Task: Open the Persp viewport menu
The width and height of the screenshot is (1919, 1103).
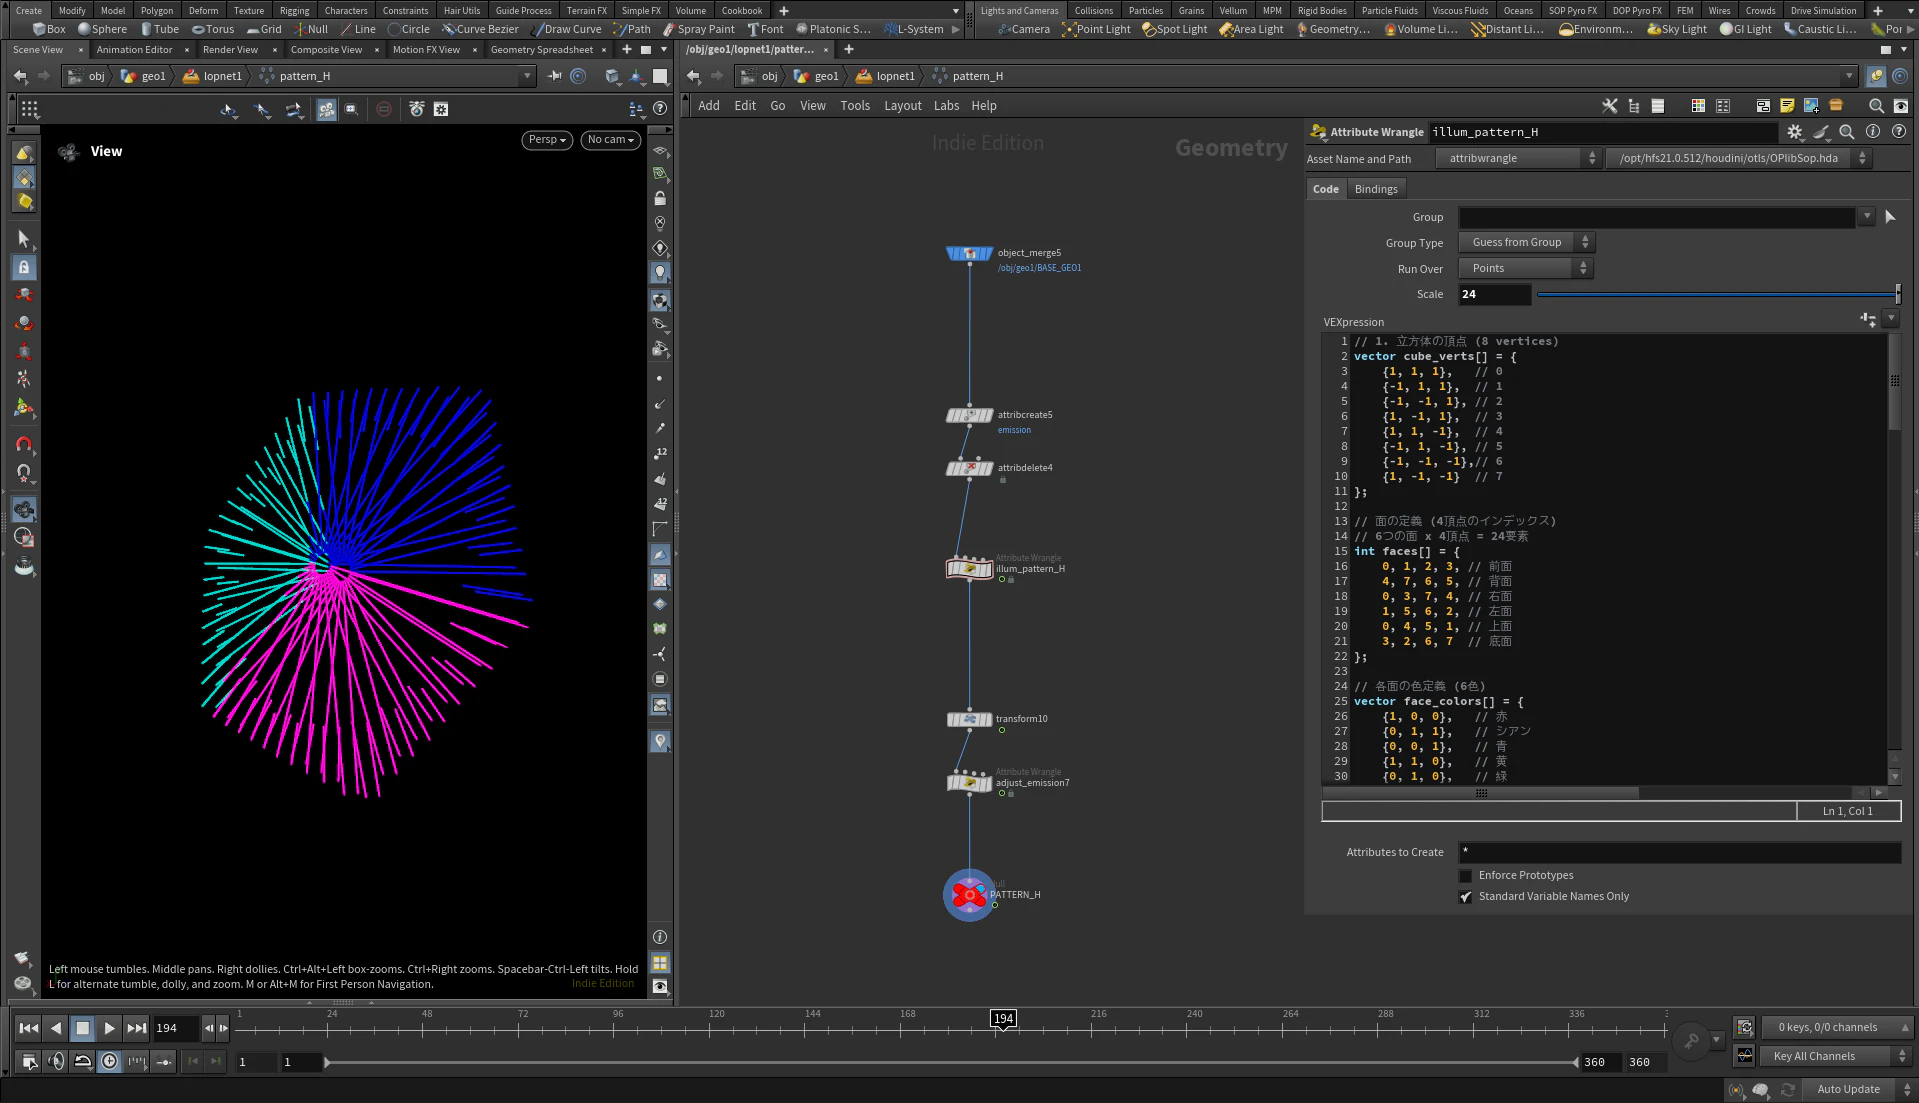Action: 546,140
